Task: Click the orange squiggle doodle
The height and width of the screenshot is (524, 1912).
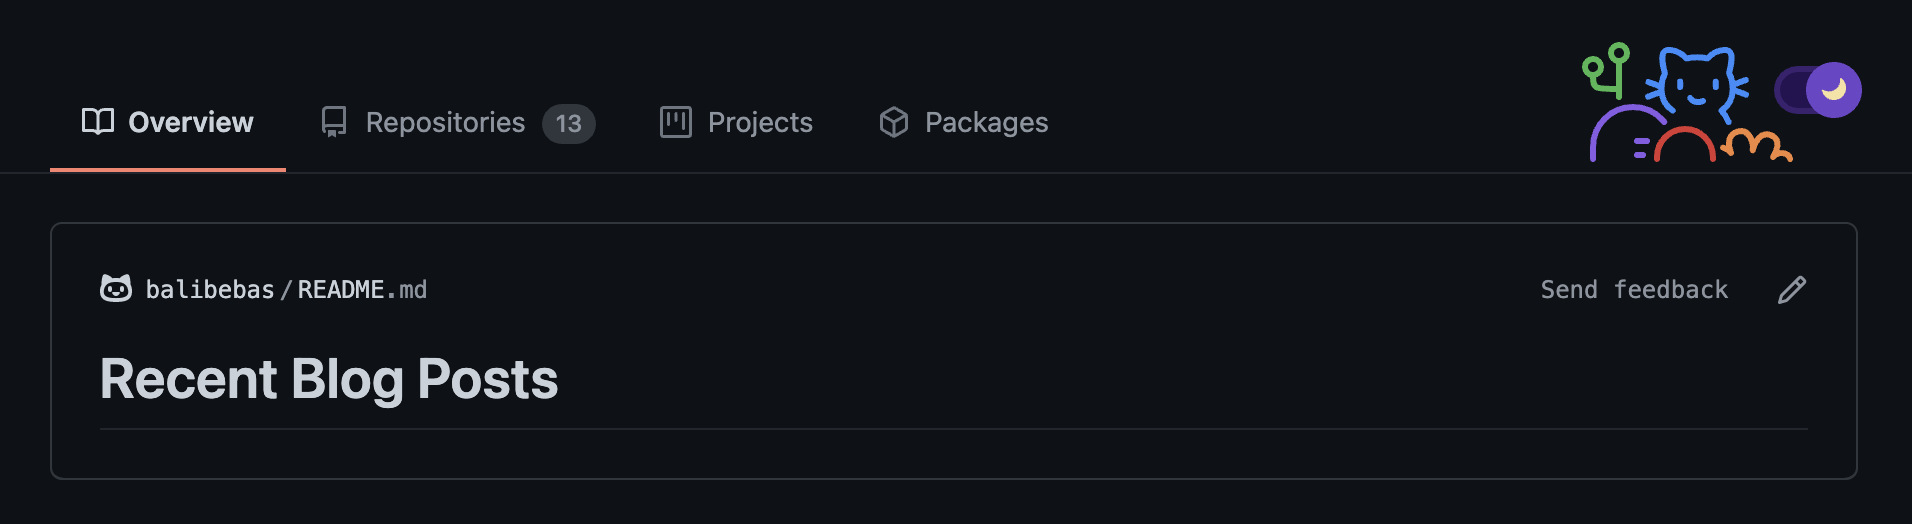Action: 1755,145
